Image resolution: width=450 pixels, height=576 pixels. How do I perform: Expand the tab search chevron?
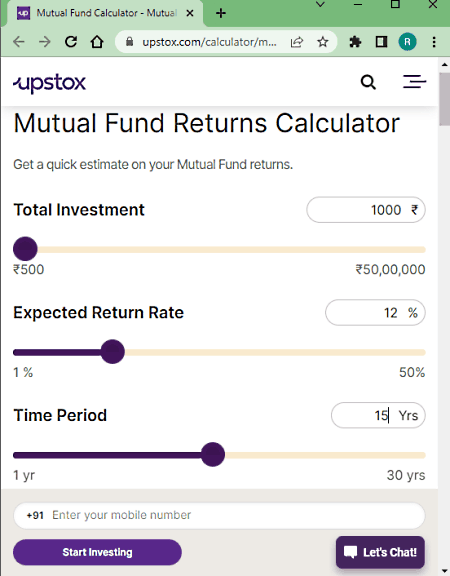321,5
